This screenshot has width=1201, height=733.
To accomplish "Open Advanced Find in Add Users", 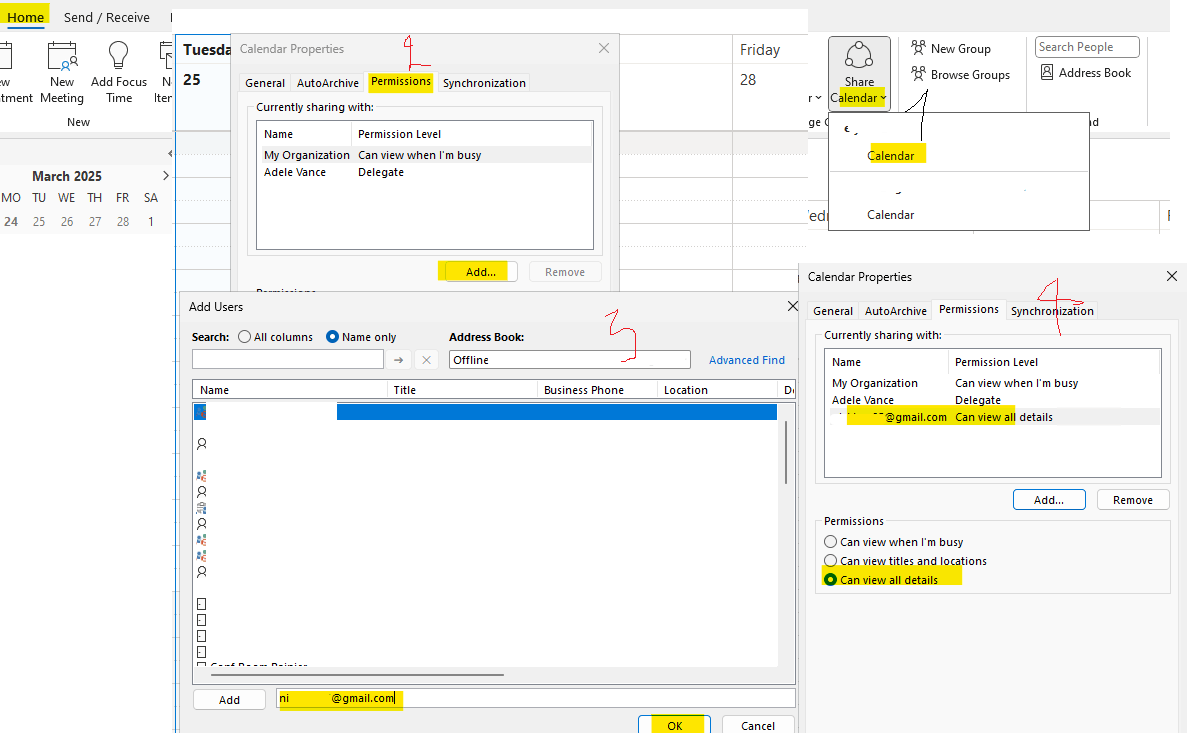I will tap(746, 359).
